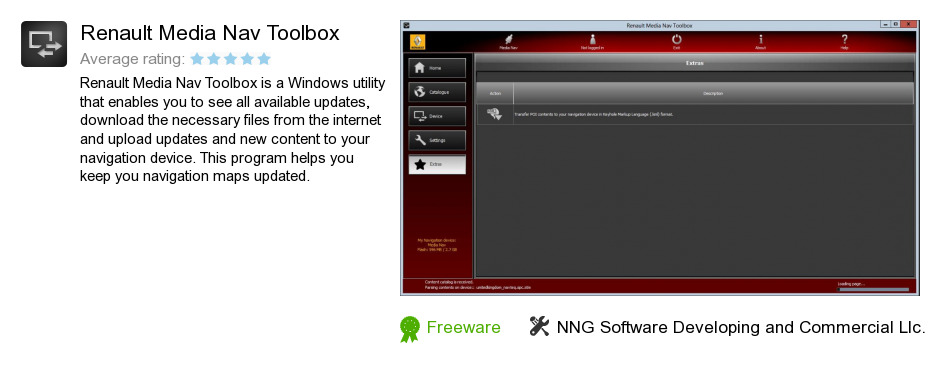Open the Catalogue sidebar button
The width and height of the screenshot is (940, 373).
[x=437, y=92]
